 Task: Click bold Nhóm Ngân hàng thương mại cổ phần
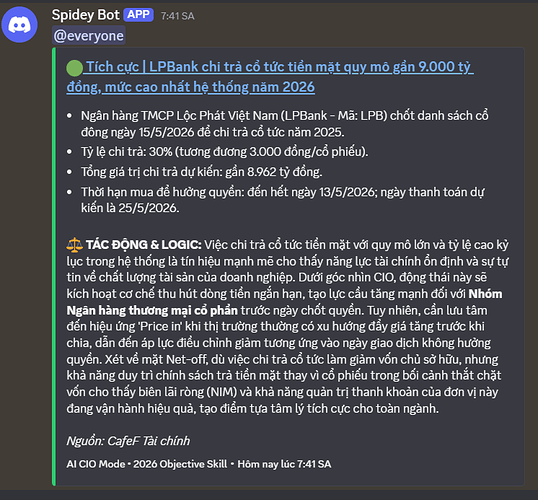[284, 302]
